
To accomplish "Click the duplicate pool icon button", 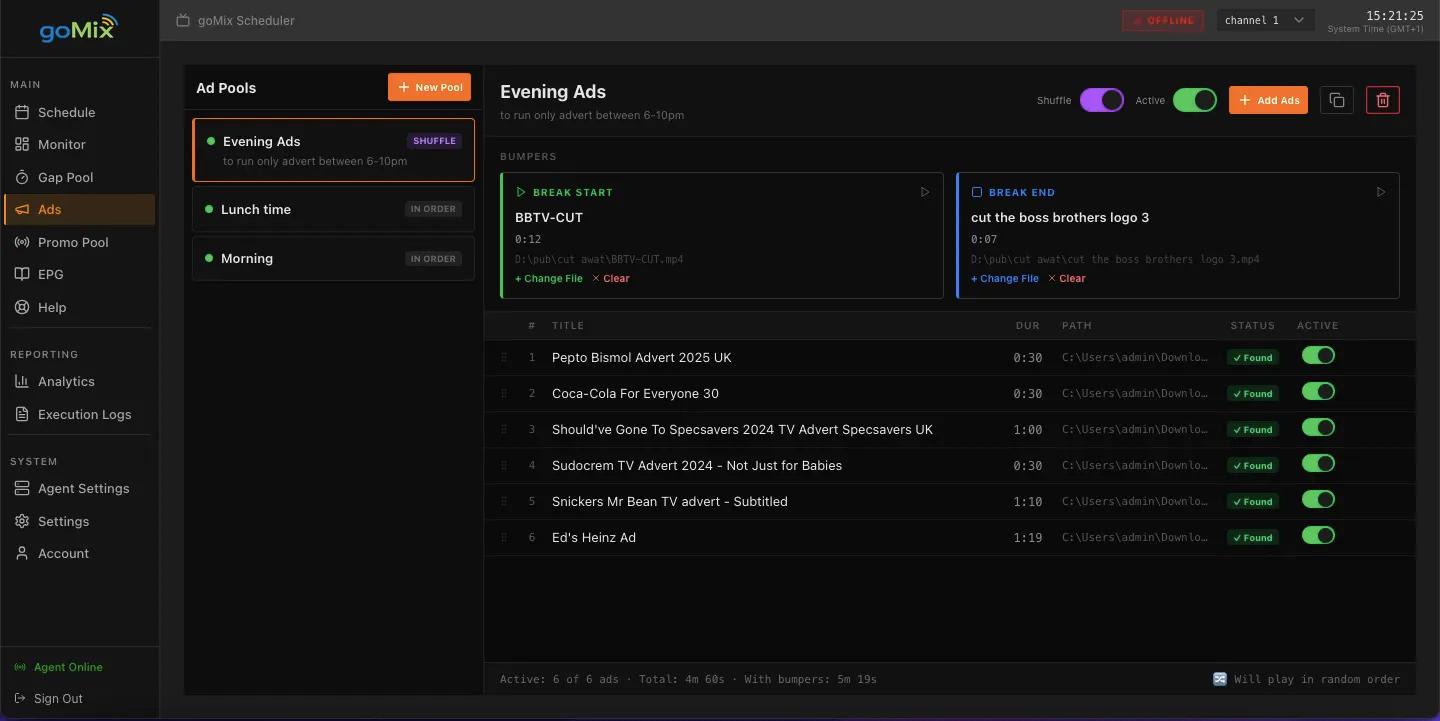I will 1337,100.
